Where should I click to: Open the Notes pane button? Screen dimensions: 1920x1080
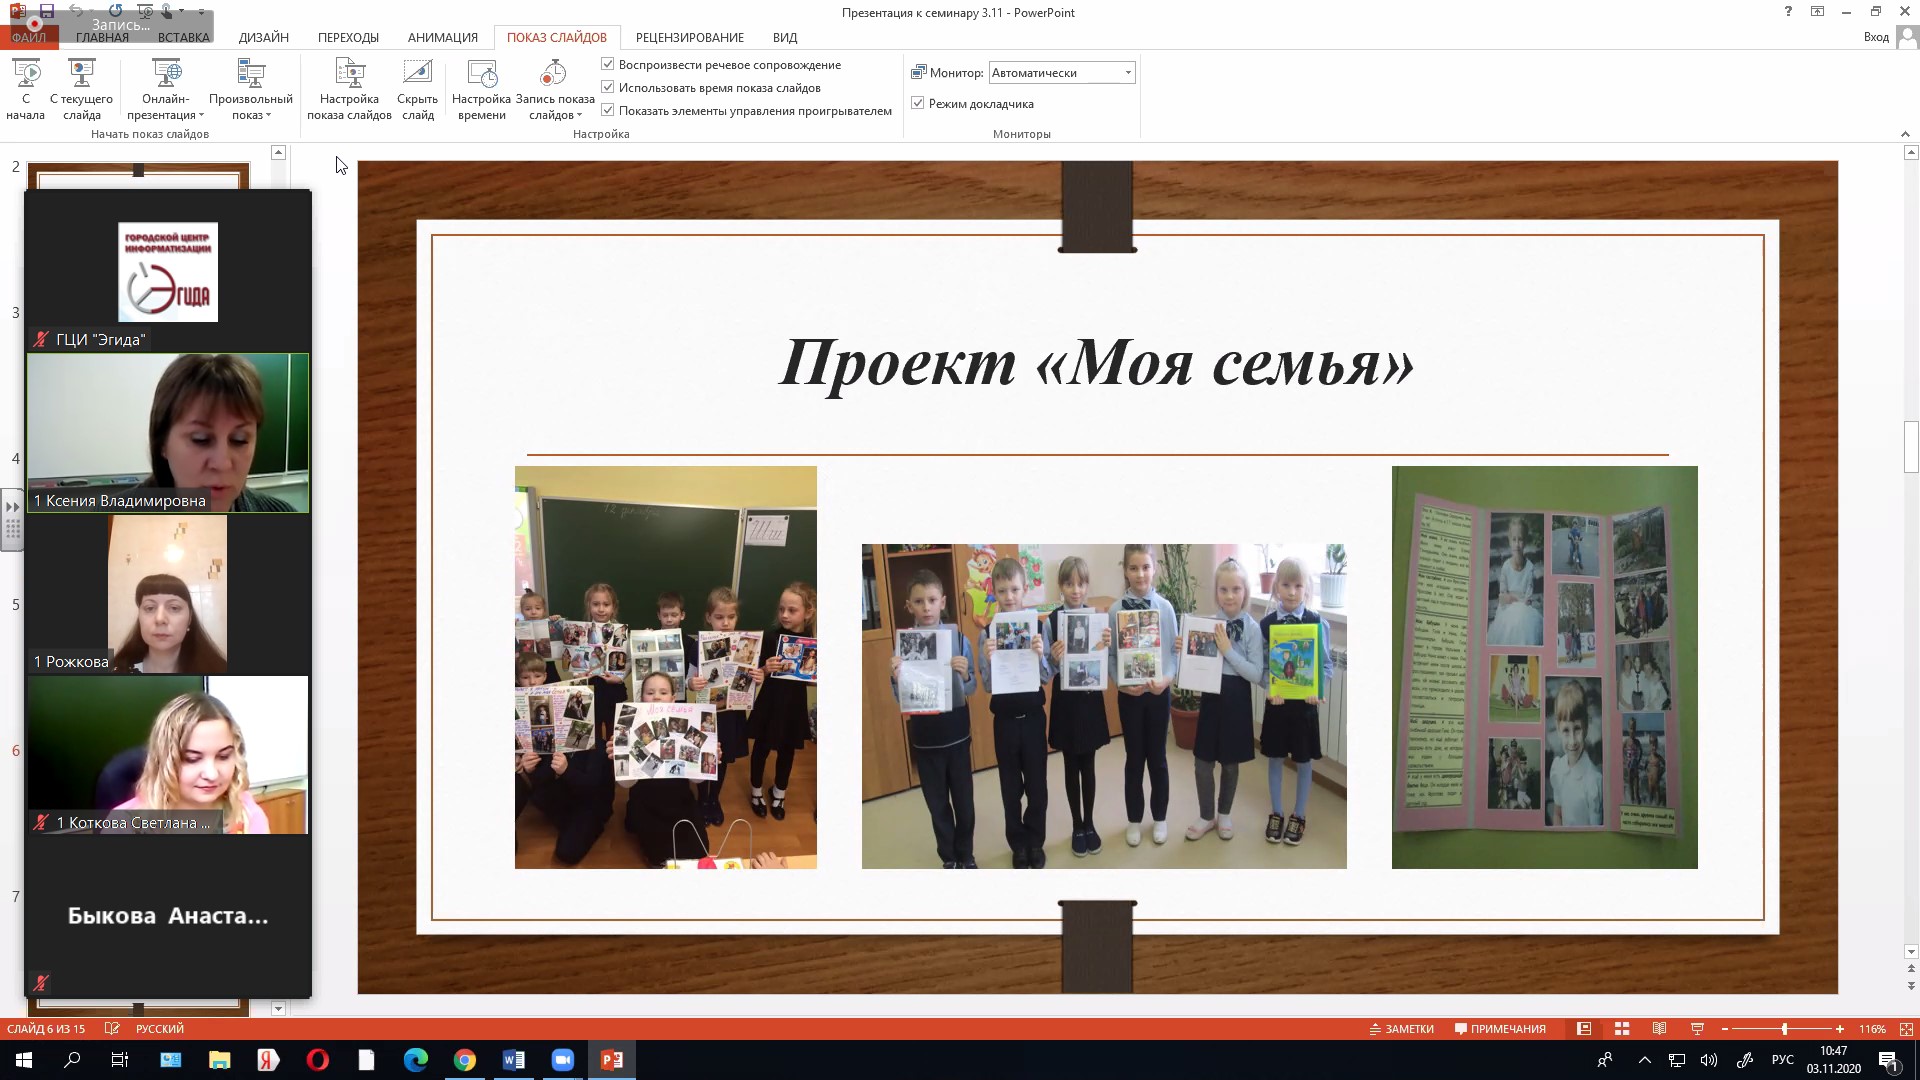tap(1401, 1029)
